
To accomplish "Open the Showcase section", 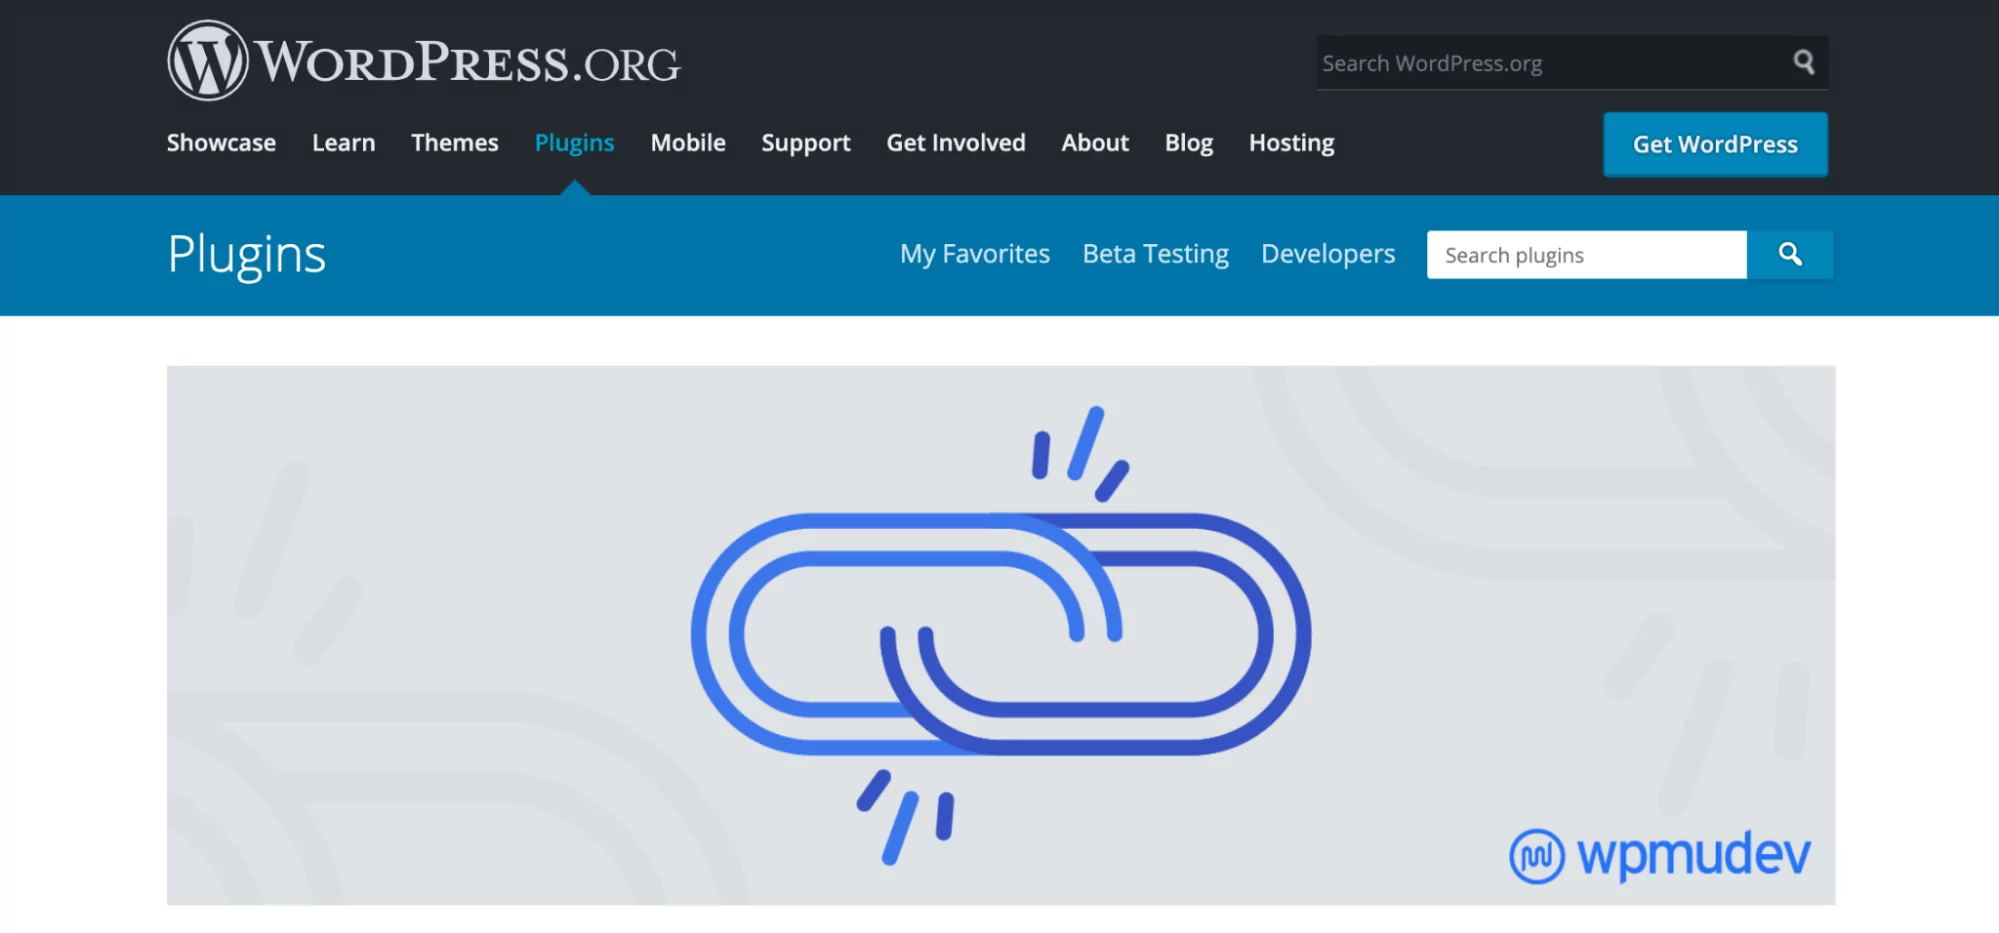I will 221,143.
